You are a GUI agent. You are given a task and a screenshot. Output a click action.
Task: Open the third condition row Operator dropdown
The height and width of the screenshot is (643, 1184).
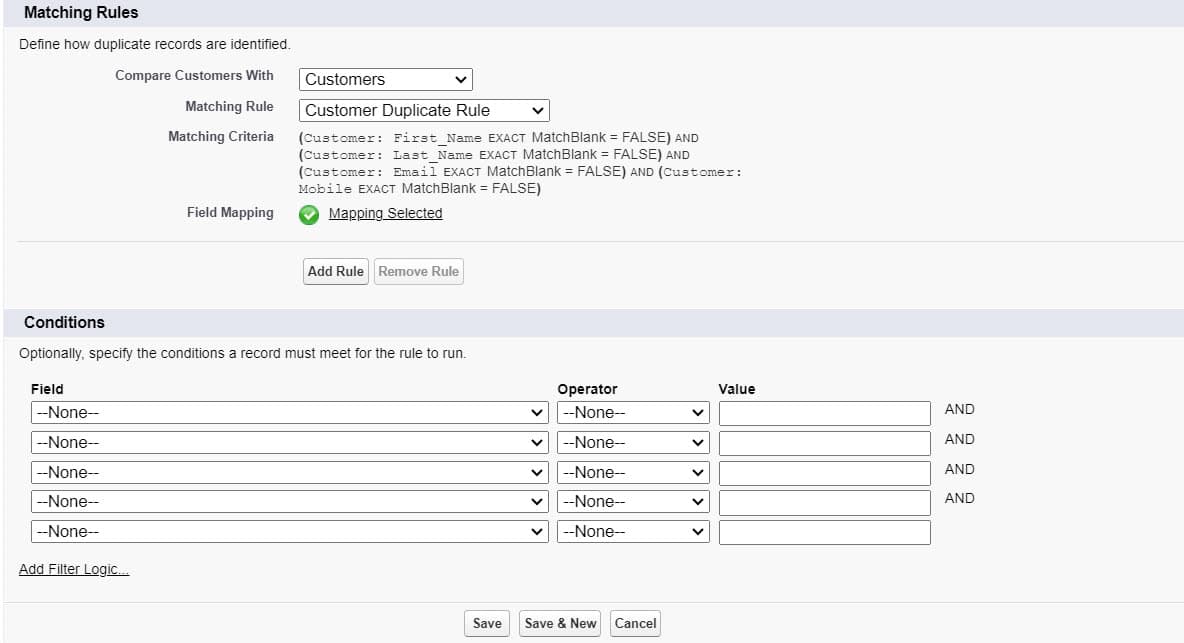pos(633,472)
